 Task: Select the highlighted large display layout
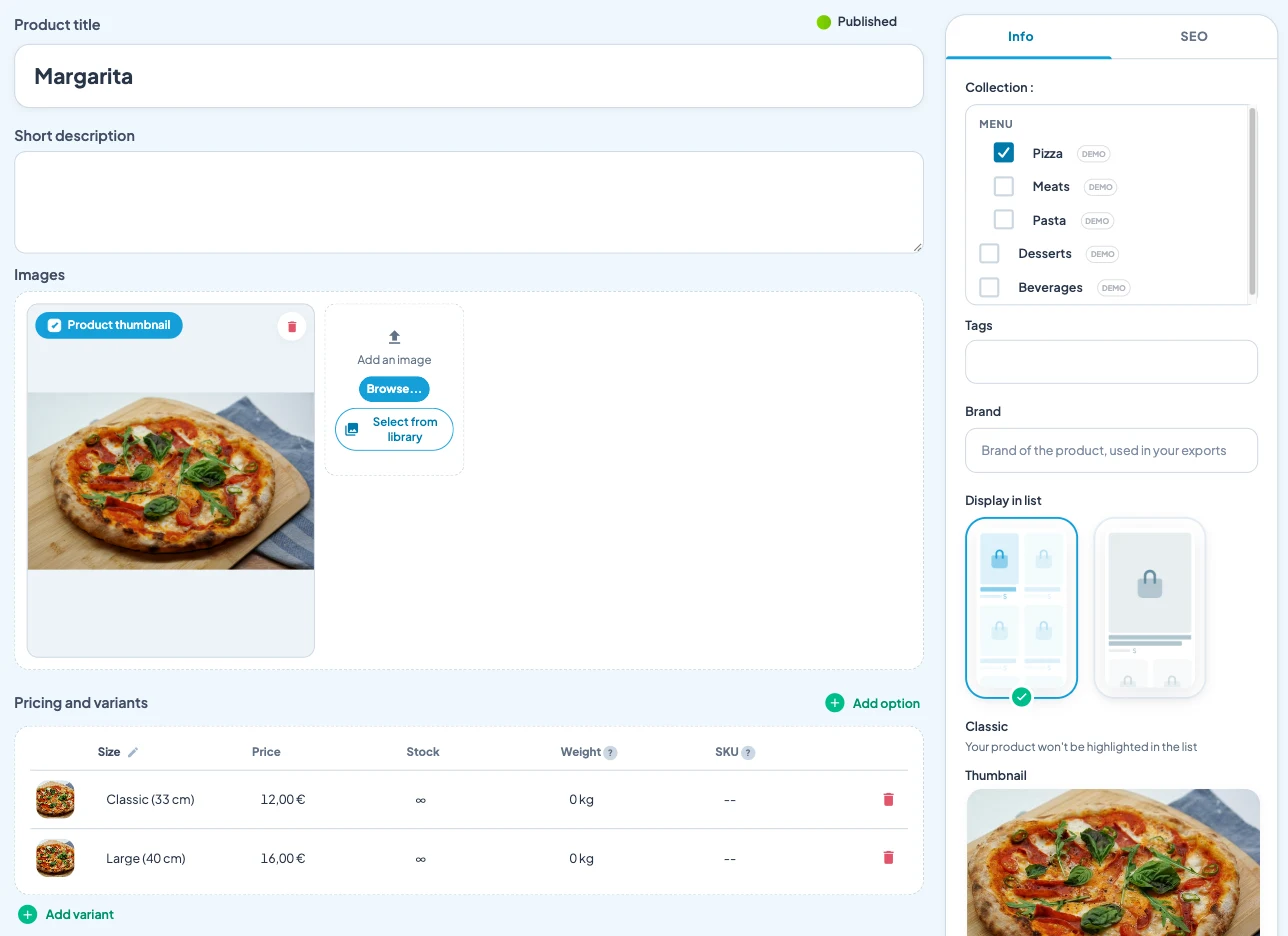1150,608
